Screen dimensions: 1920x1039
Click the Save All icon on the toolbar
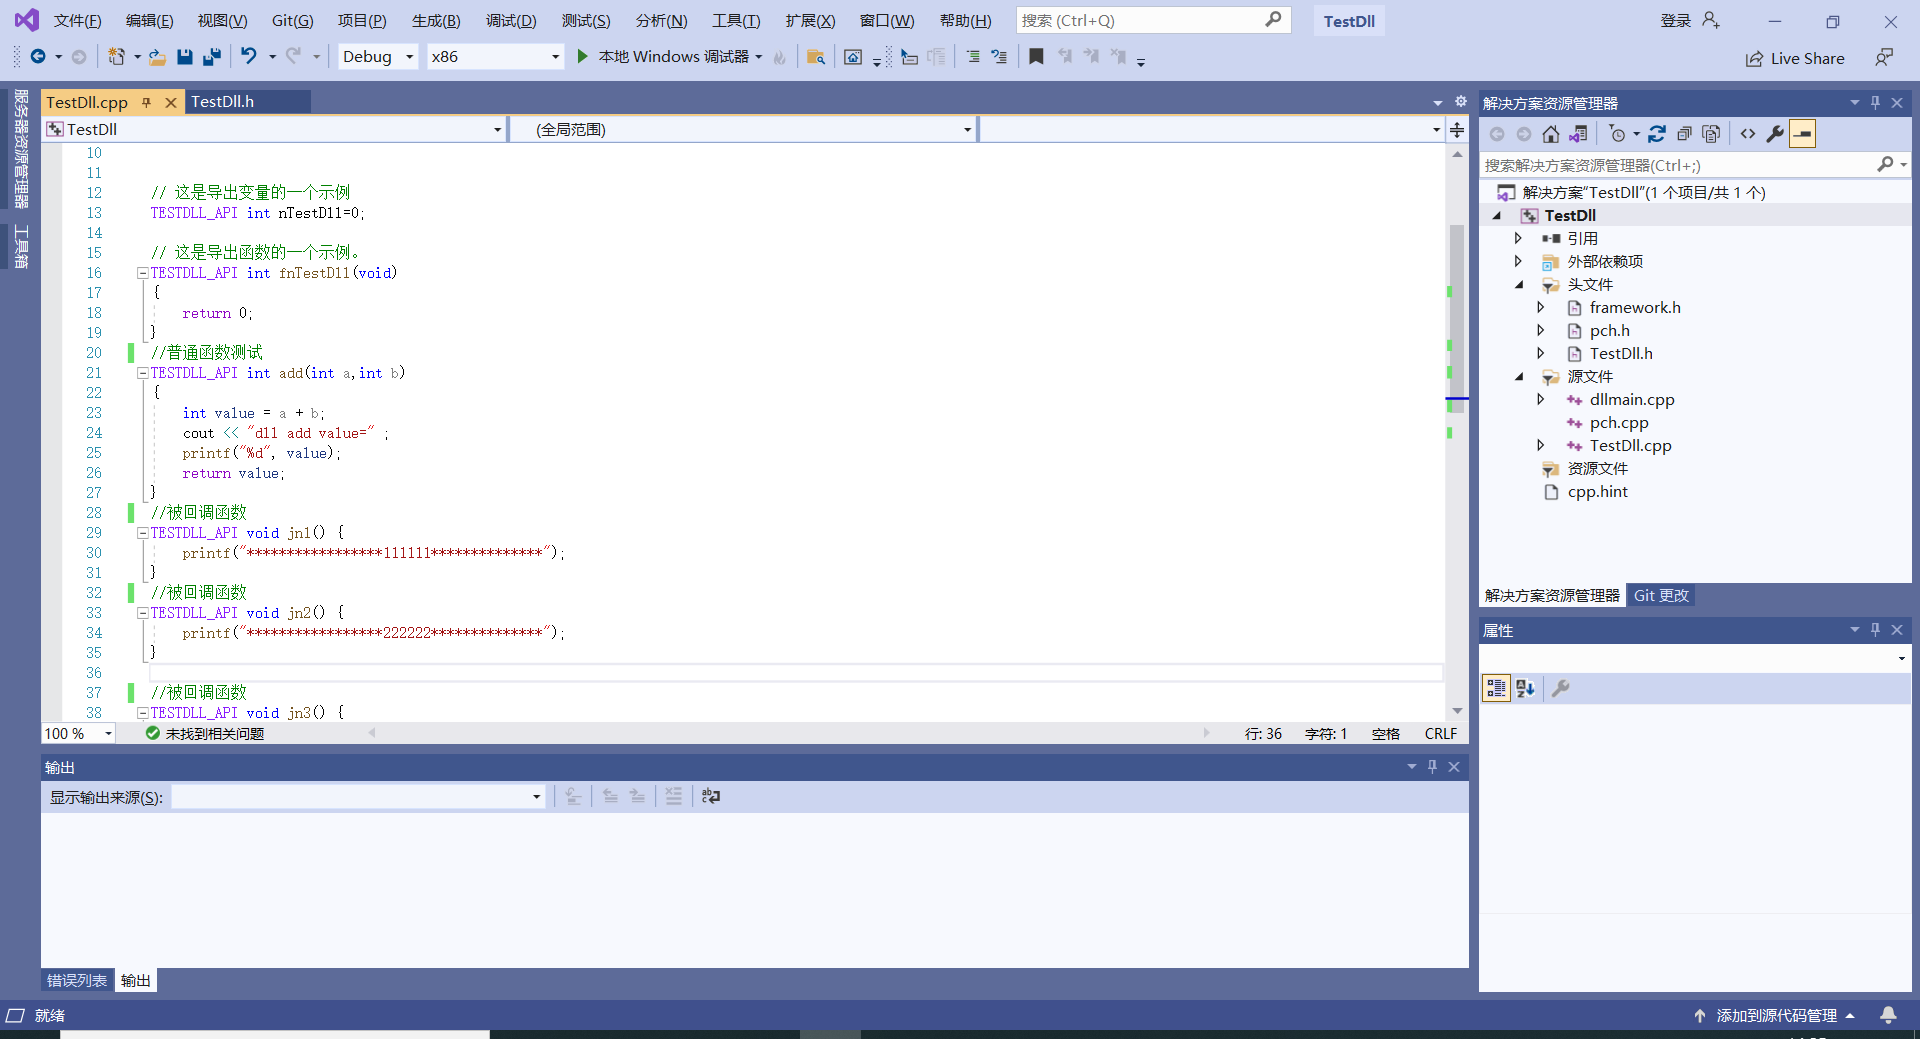pyautogui.click(x=211, y=56)
